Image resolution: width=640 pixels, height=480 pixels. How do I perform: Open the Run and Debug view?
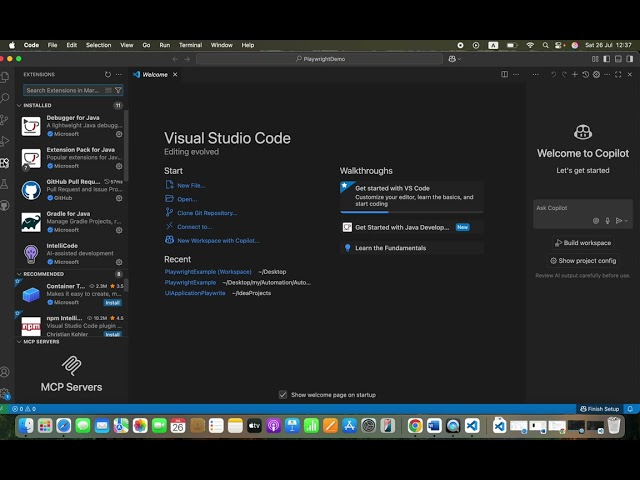click(4, 141)
